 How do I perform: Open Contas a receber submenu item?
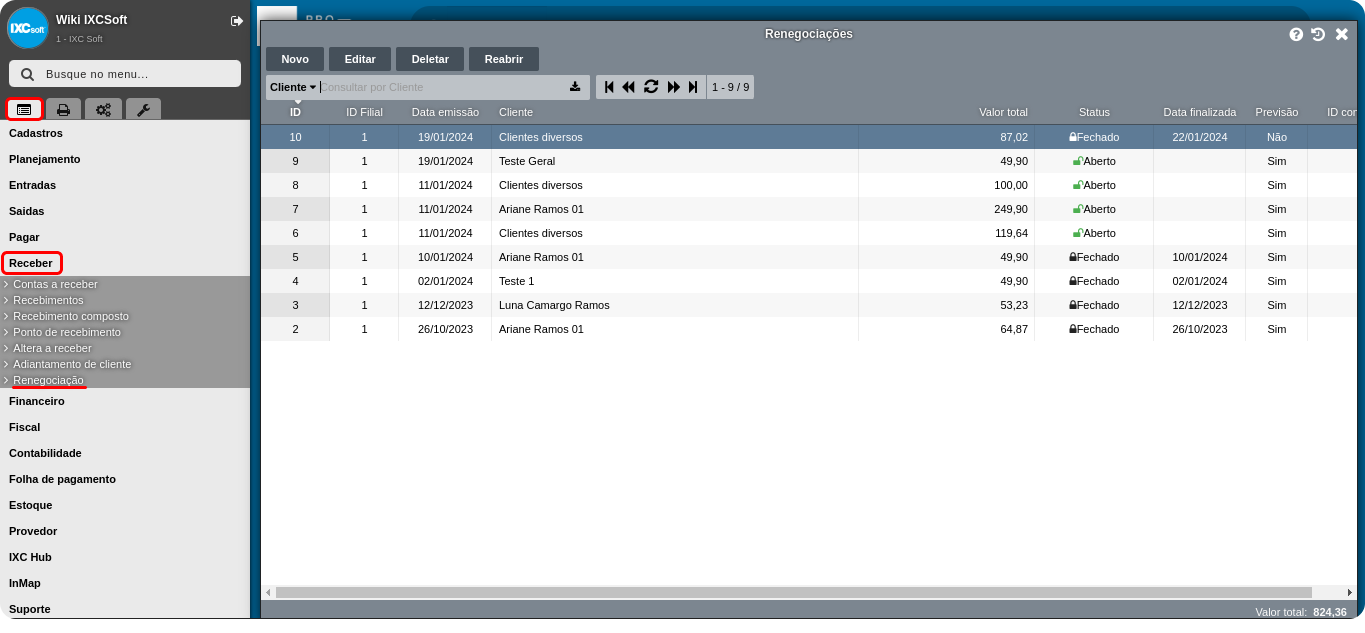point(55,284)
